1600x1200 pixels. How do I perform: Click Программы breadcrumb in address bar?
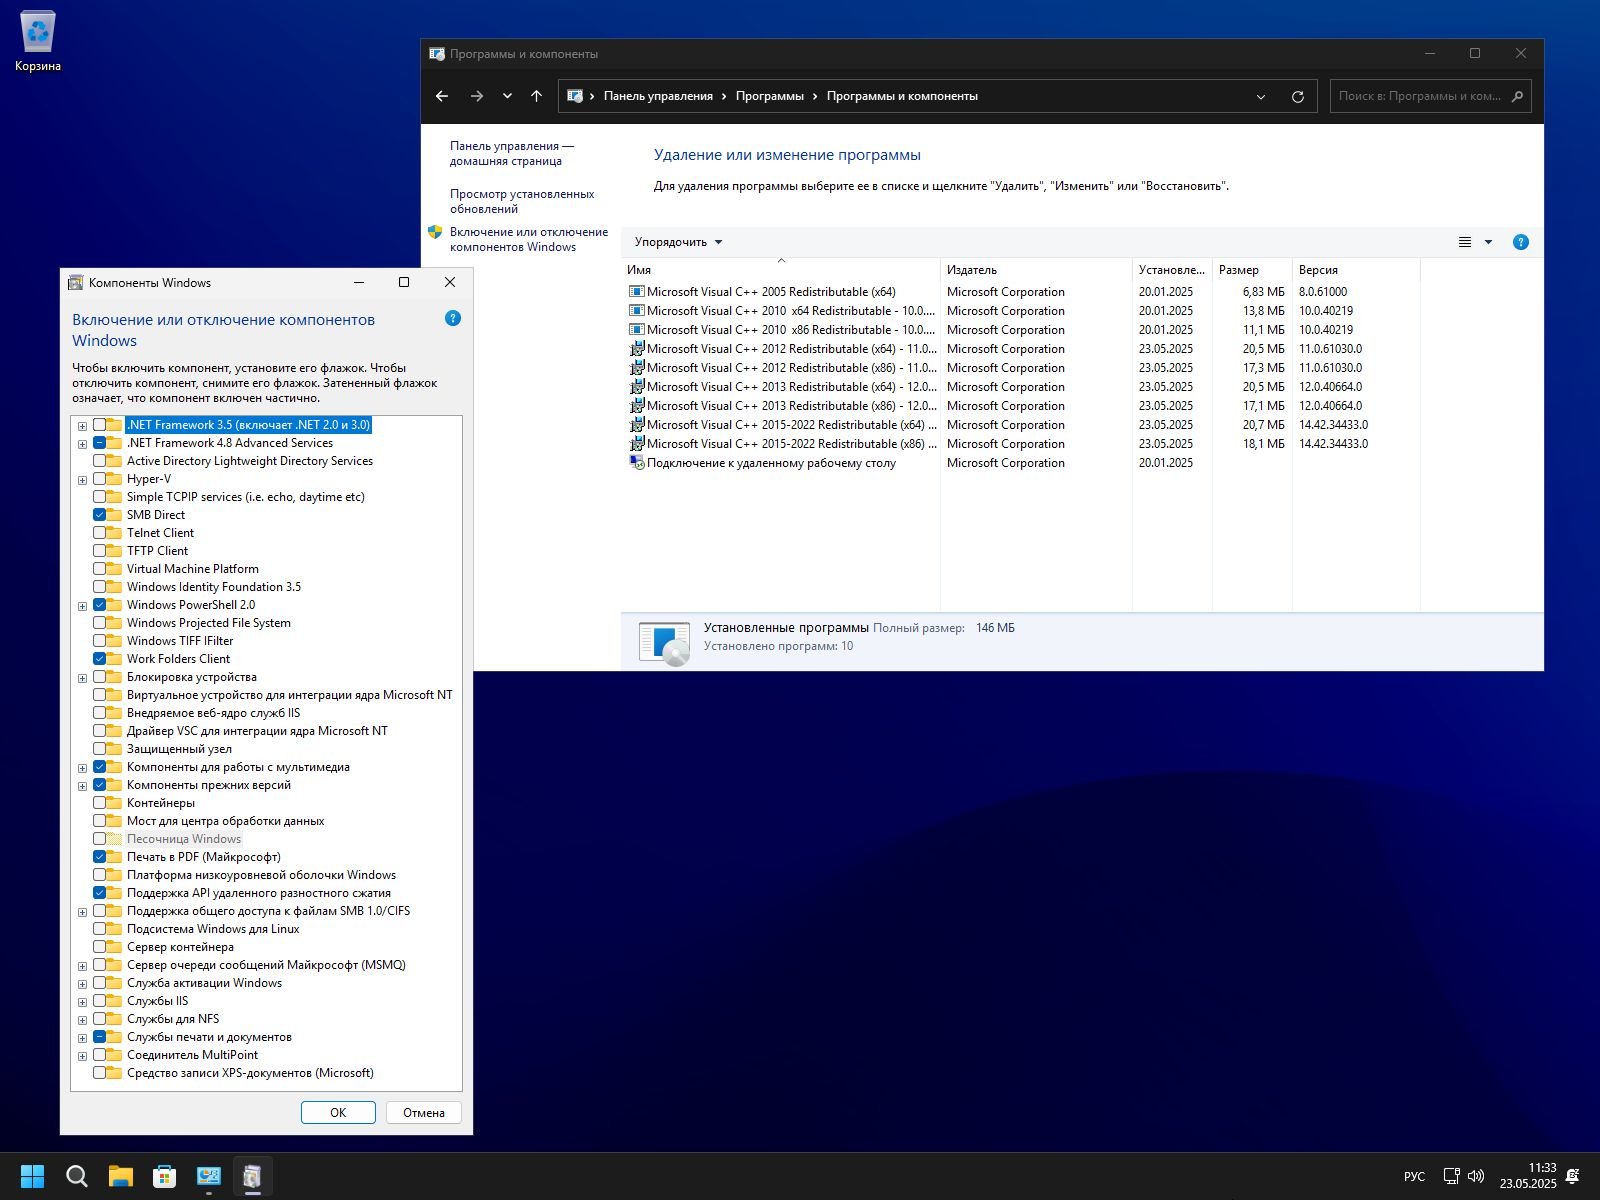click(x=770, y=96)
